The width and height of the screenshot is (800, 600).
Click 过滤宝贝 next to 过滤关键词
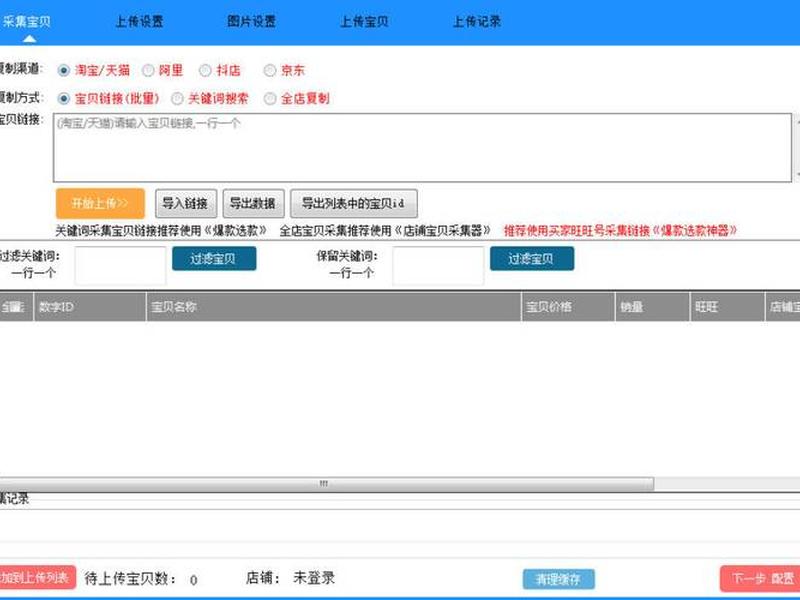(x=214, y=259)
